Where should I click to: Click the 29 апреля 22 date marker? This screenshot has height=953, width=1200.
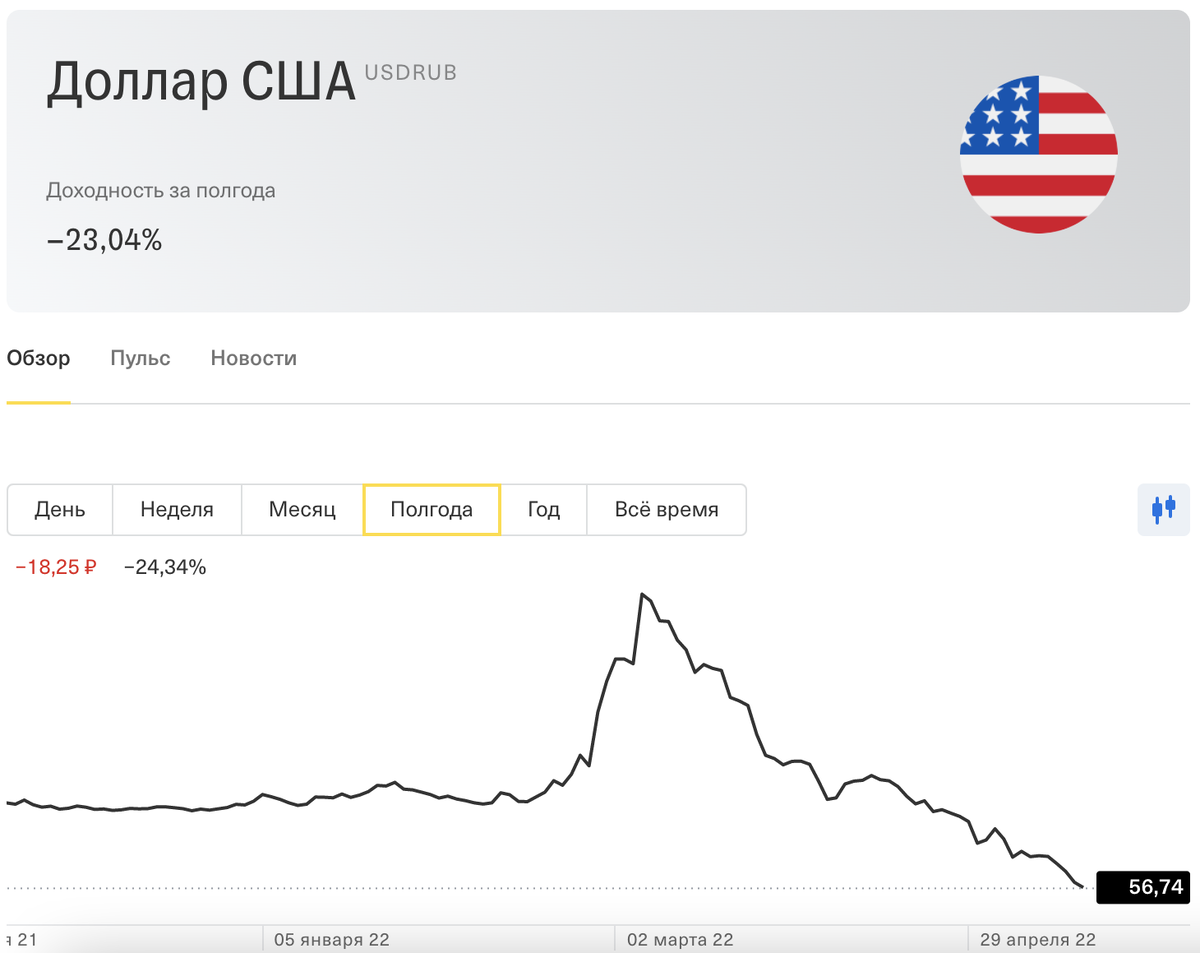pyautogui.click(x=1037, y=940)
